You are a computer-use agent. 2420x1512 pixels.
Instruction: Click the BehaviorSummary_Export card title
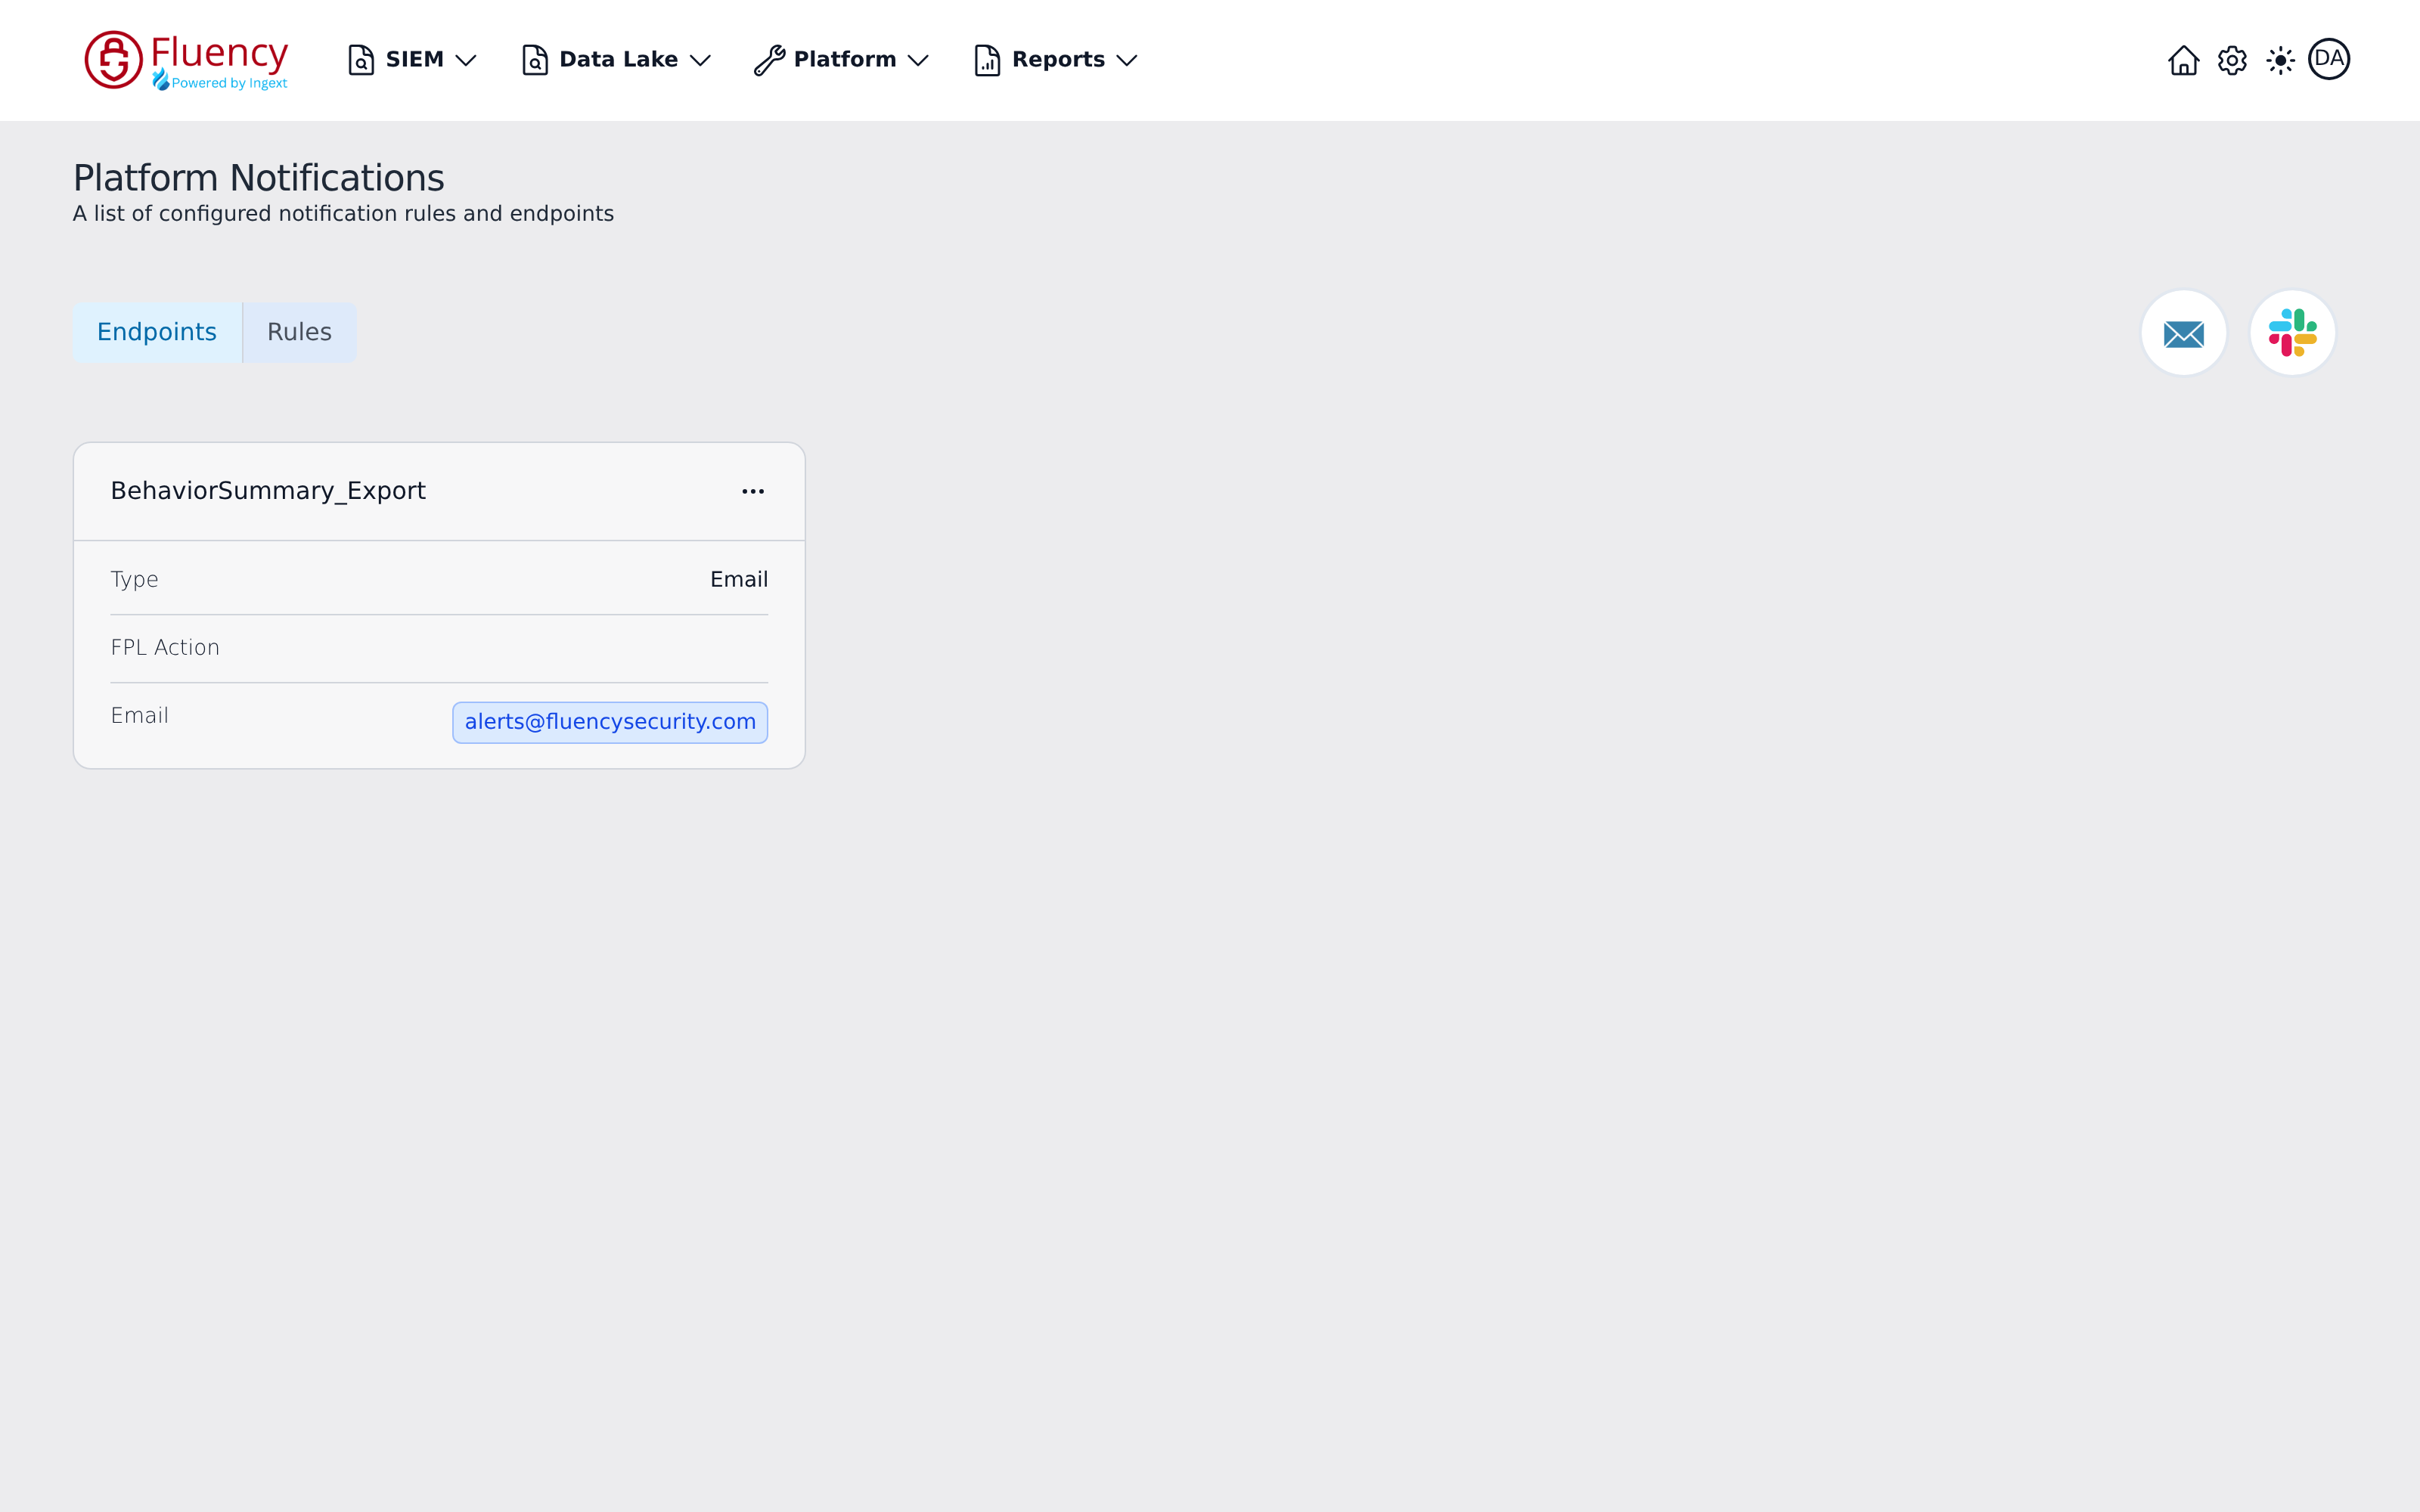[x=268, y=491]
